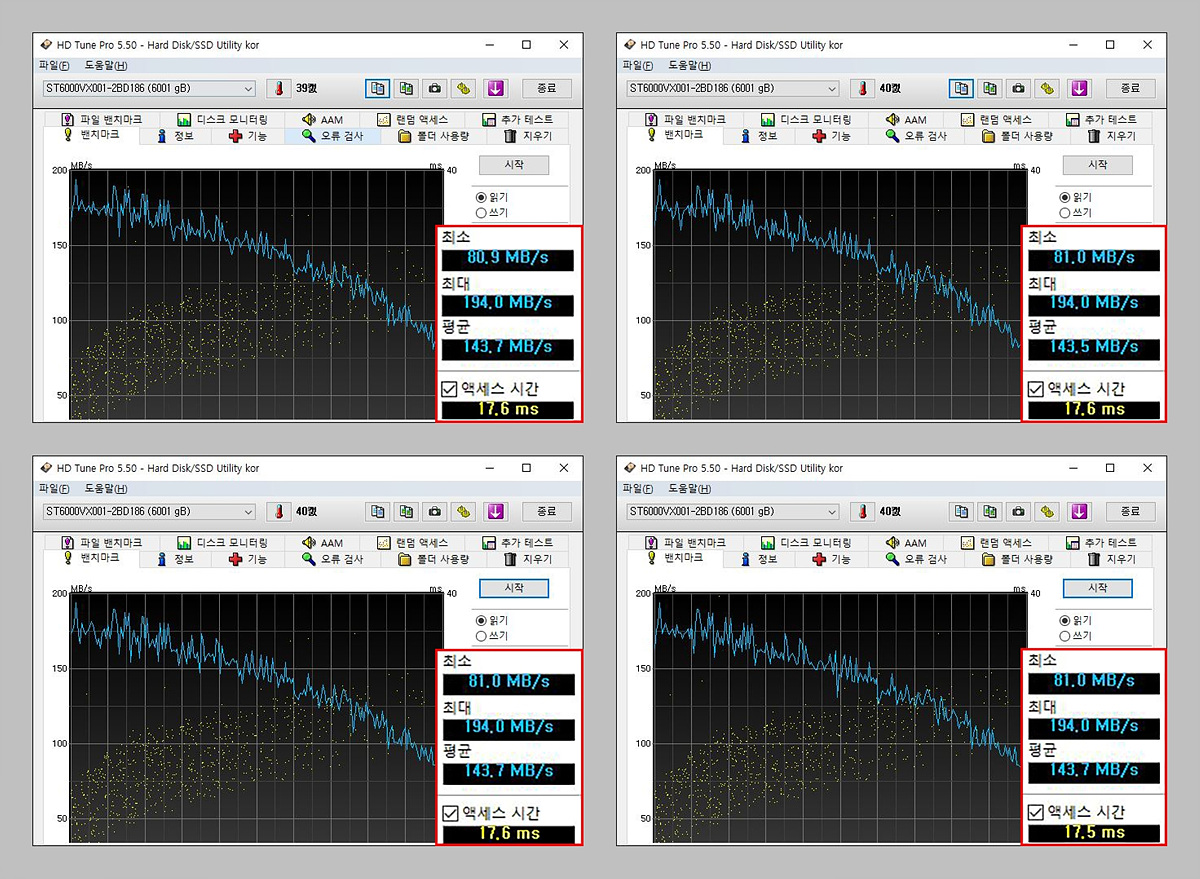This screenshot has height=879, width=1200.
Task: Click 시작 button in top-right window
Action: click(x=1098, y=165)
